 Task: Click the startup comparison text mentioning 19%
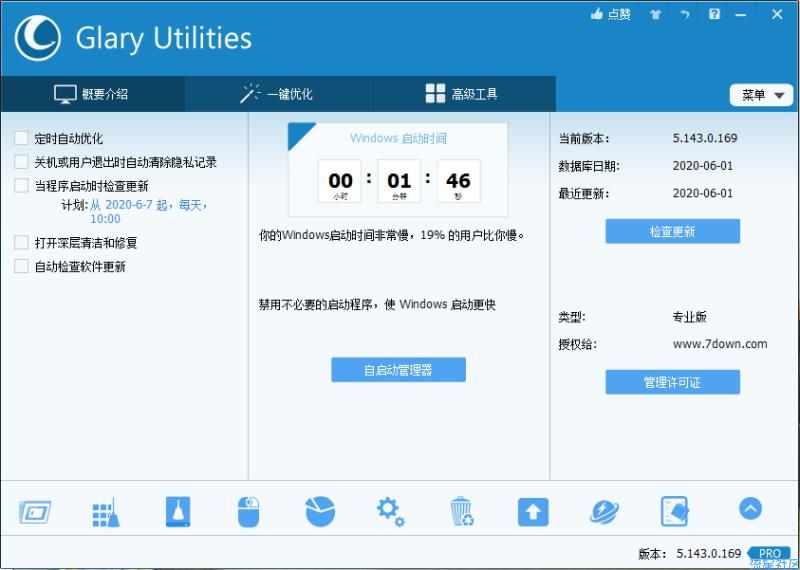click(392, 236)
